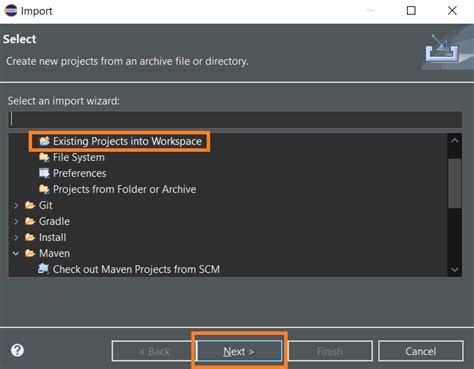474x369 pixels.
Task: Click the Next button
Action: pyautogui.click(x=239, y=351)
